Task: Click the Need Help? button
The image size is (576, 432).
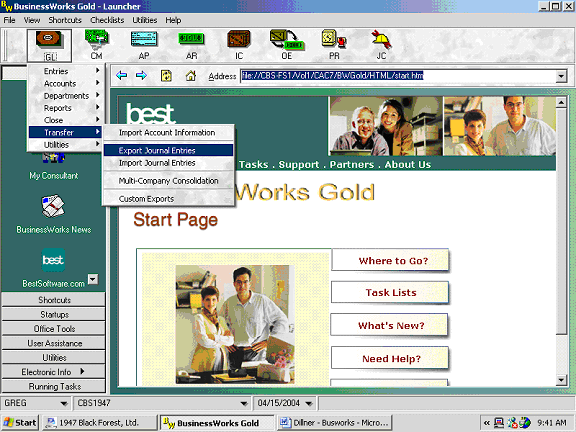Action: tap(390, 358)
